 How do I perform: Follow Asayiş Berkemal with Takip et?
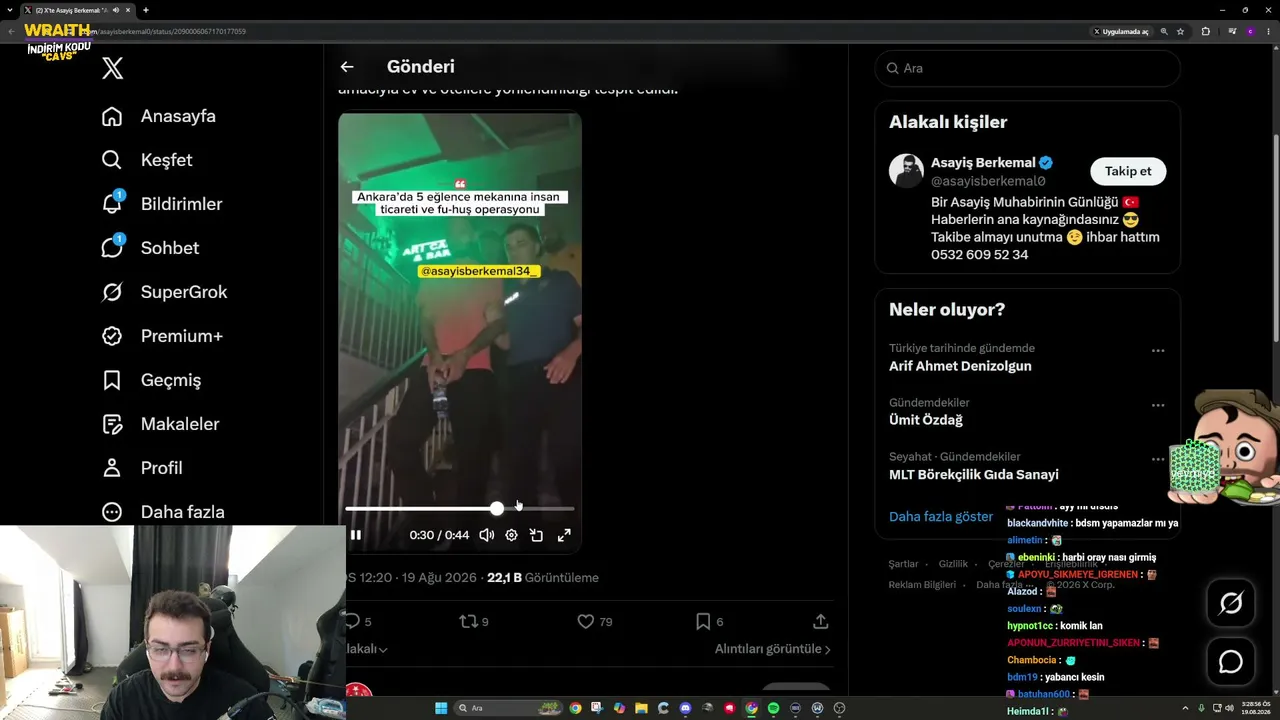click(x=1128, y=171)
